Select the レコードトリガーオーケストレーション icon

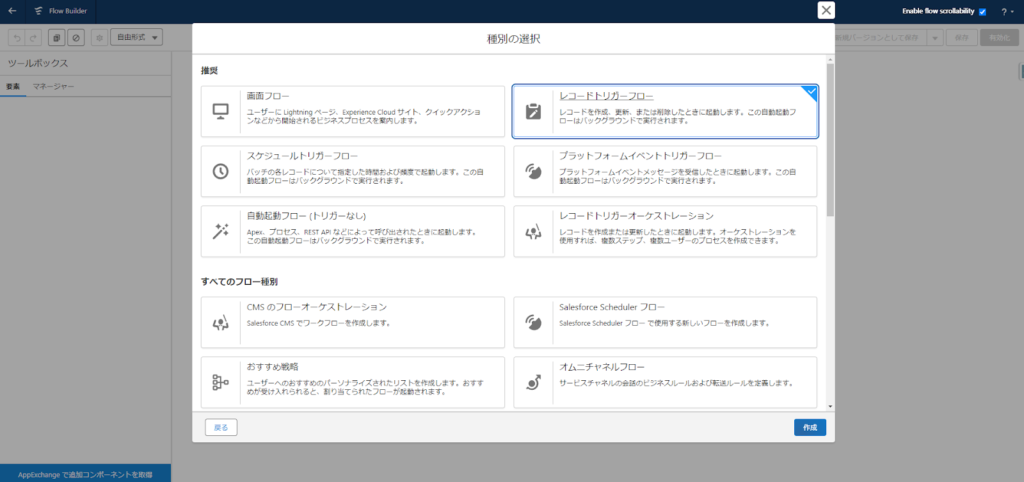pyautogui.click(x=533, y=231)
